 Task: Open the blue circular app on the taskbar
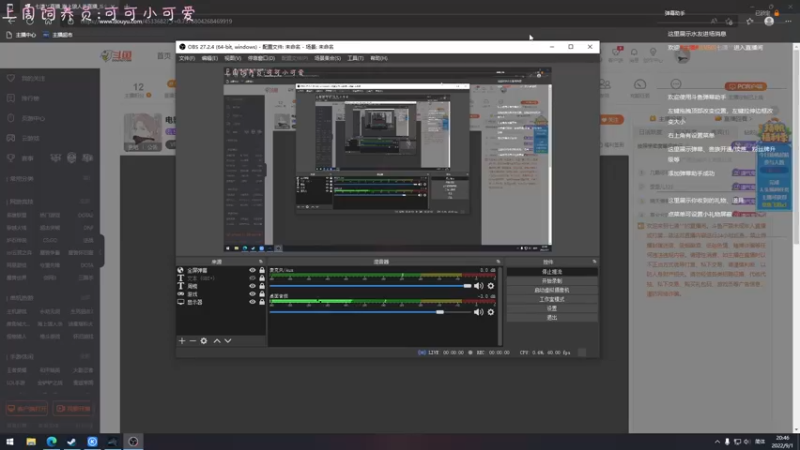coord(92,441)
